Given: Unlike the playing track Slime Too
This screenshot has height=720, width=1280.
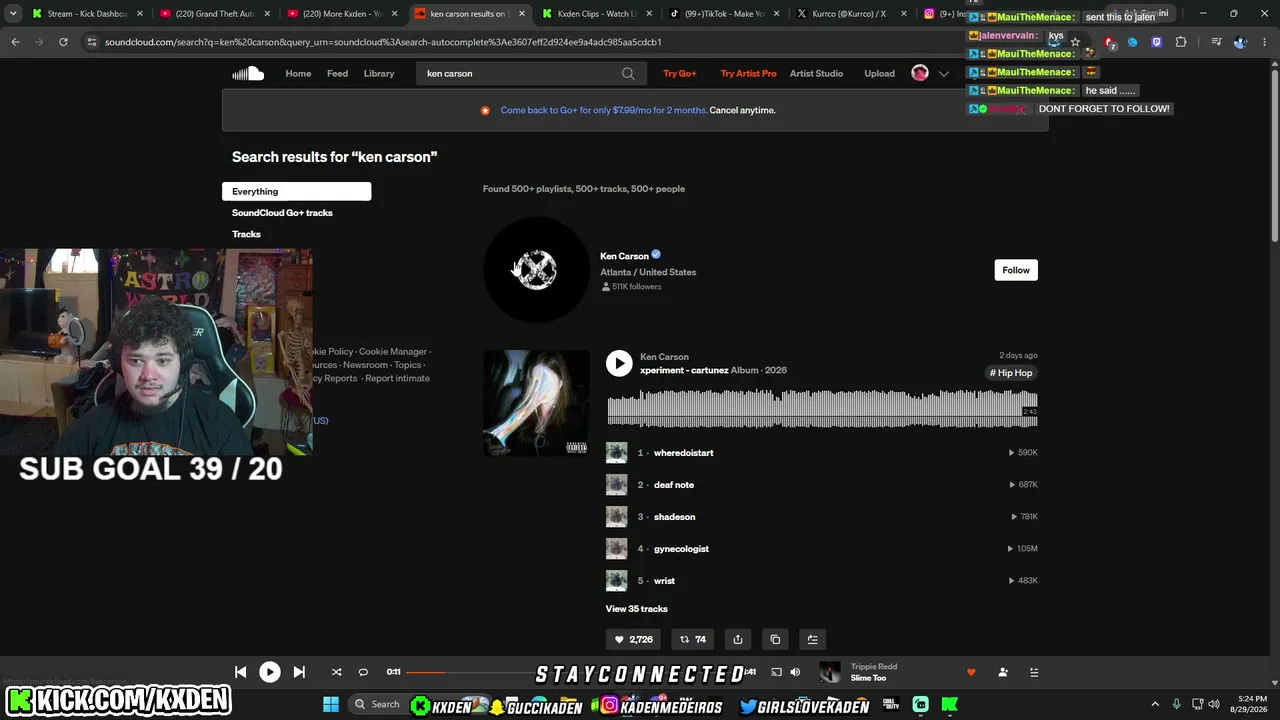Looking at the screenshot, I should (x=971, y=672).
